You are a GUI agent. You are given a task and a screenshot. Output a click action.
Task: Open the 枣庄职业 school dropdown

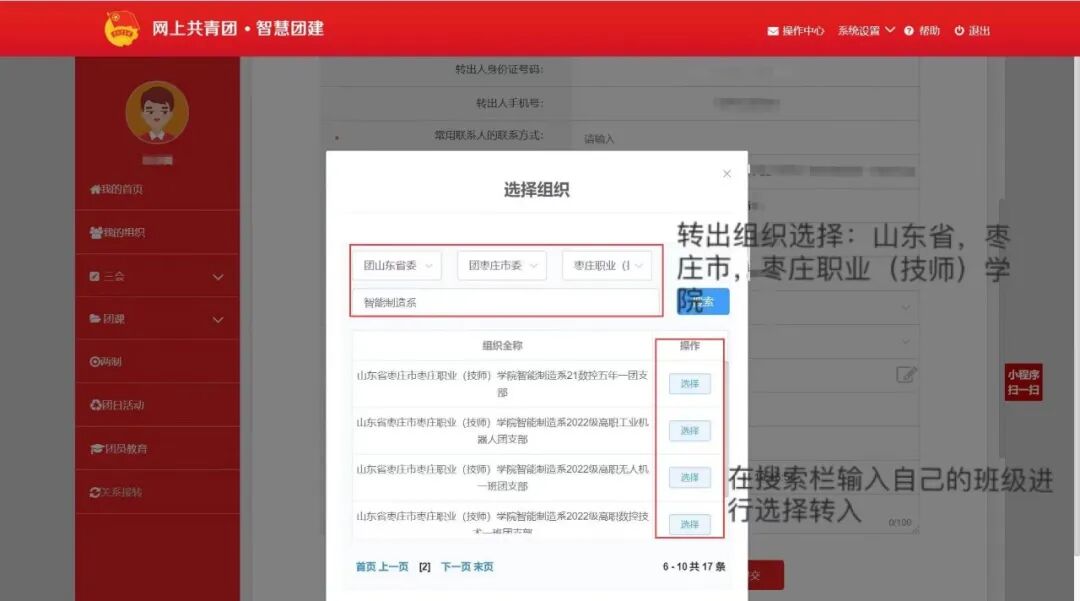pyautogui.click(x=607, y=266)
